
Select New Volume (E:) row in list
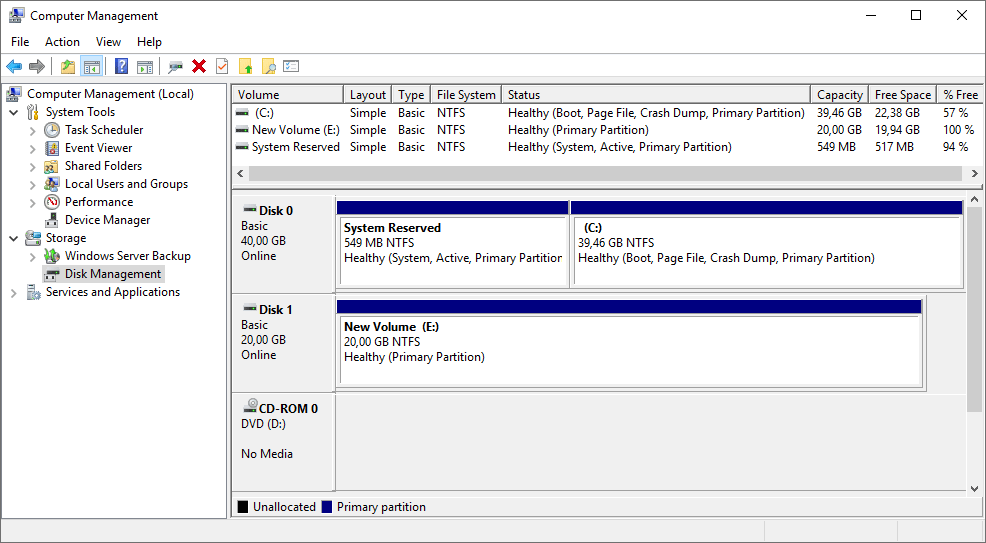606,130
